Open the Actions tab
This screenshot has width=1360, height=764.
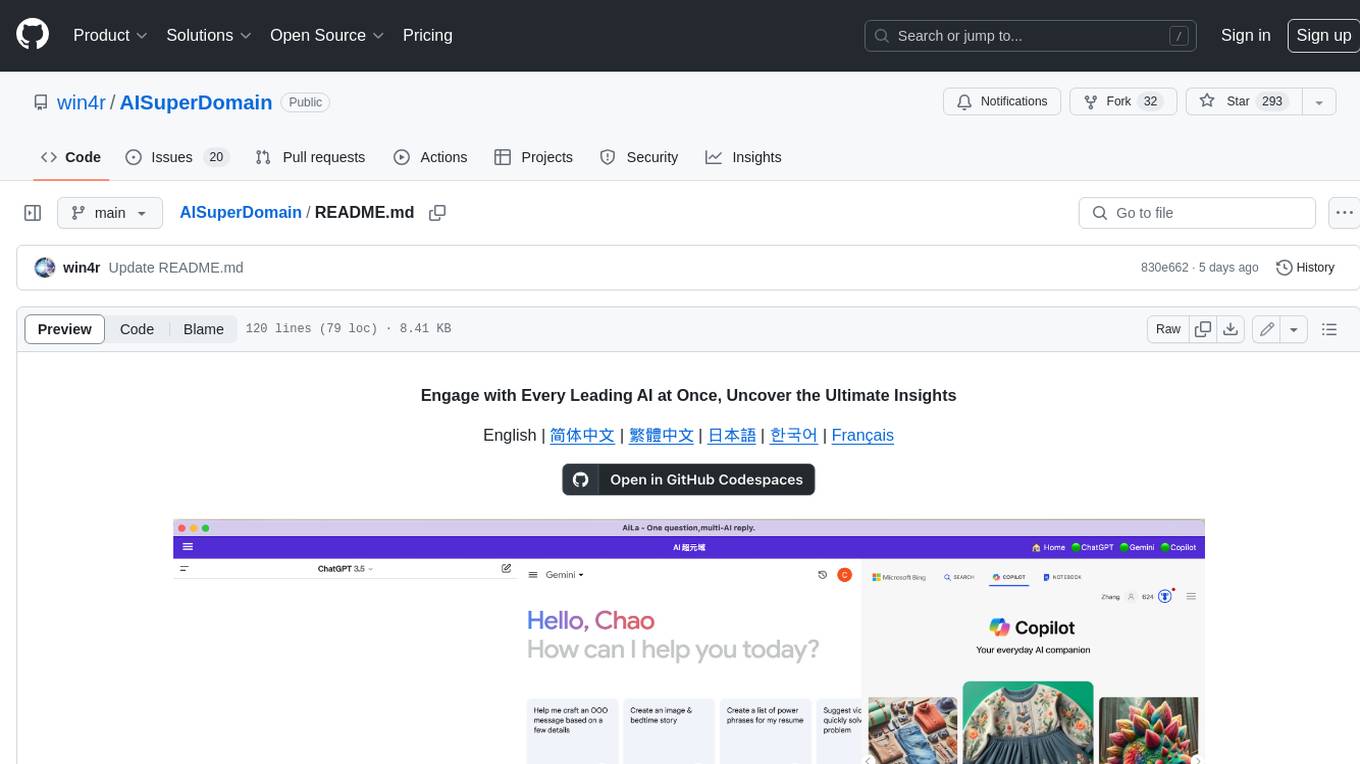pos(430,157)
